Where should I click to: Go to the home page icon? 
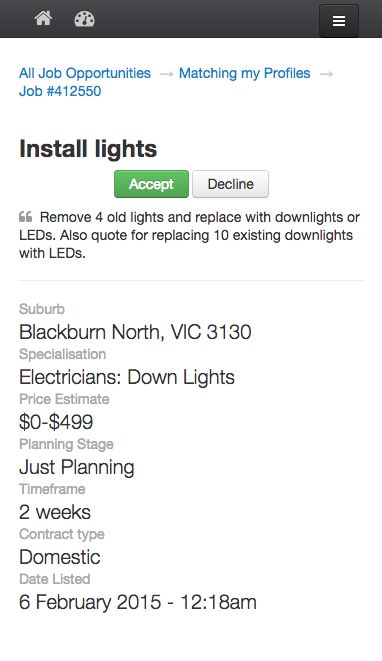[x=43, y=19]
